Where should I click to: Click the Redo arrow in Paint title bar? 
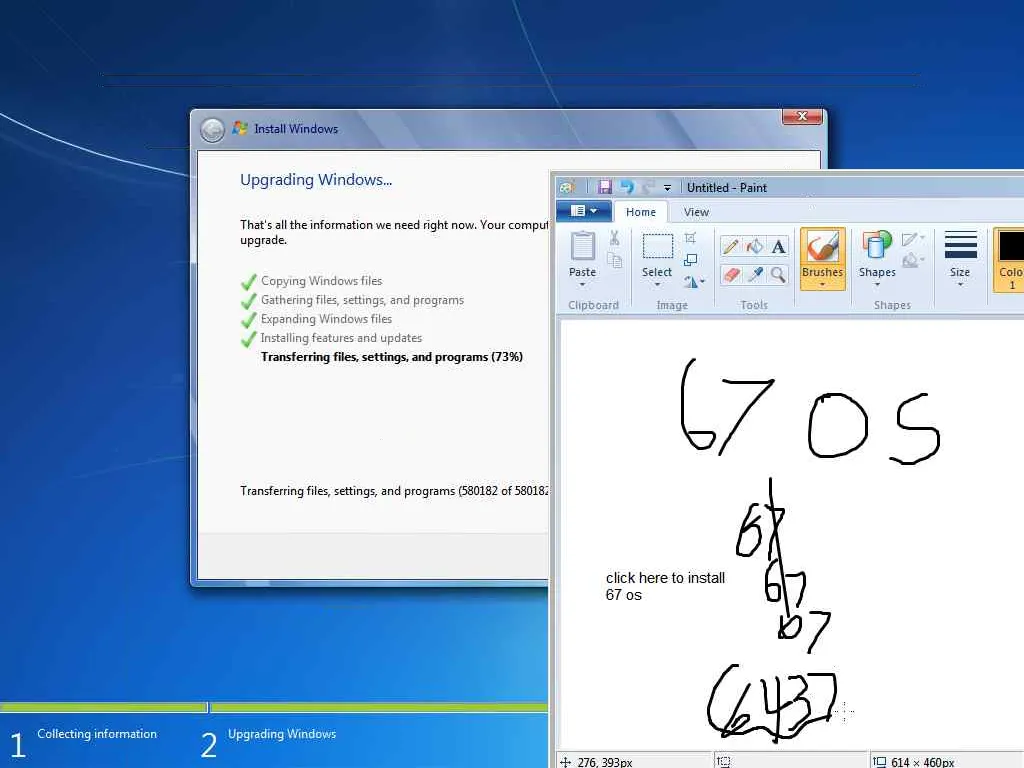click(648, 187)
